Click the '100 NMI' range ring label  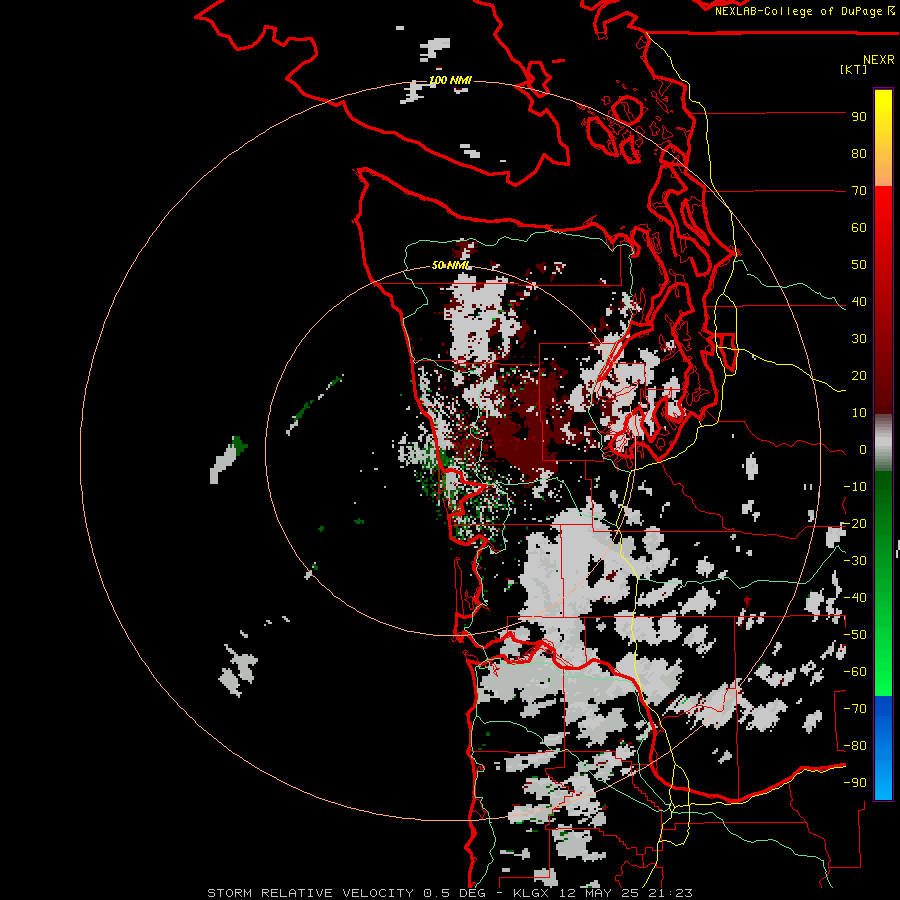tap(451, 80)
